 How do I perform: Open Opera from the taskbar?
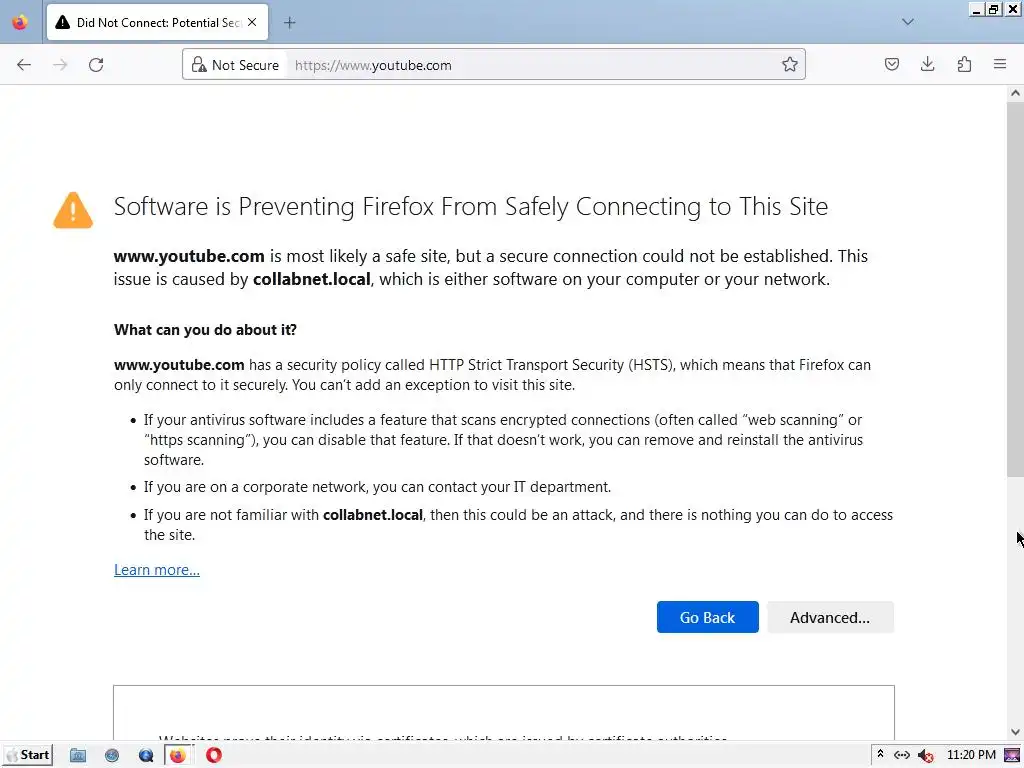[x=213, y=755]
